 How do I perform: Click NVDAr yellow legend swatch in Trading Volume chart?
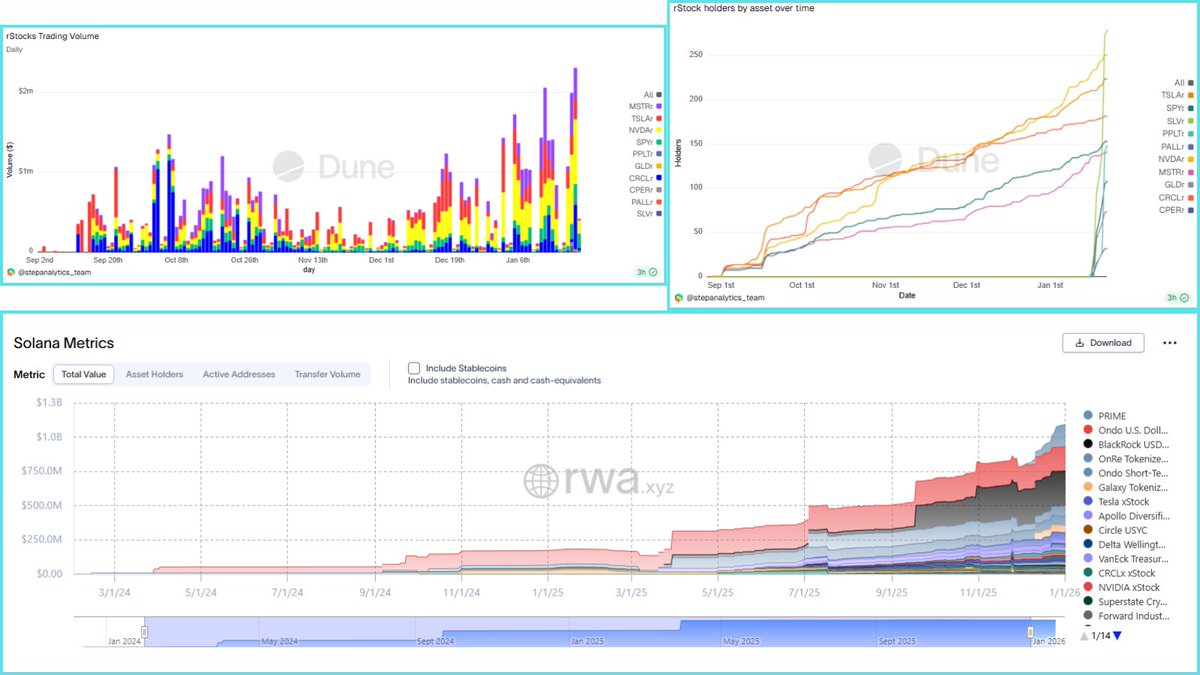[659, 131]
